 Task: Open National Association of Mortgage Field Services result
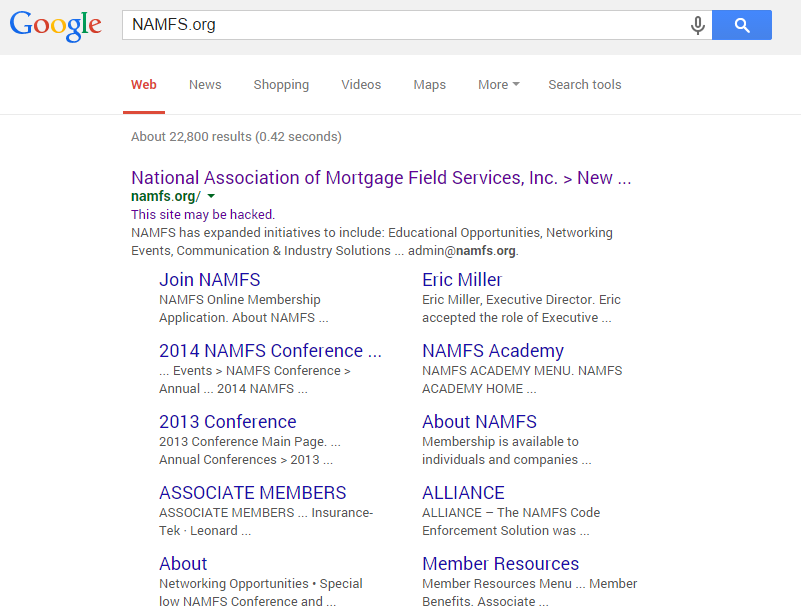point(381,178)
